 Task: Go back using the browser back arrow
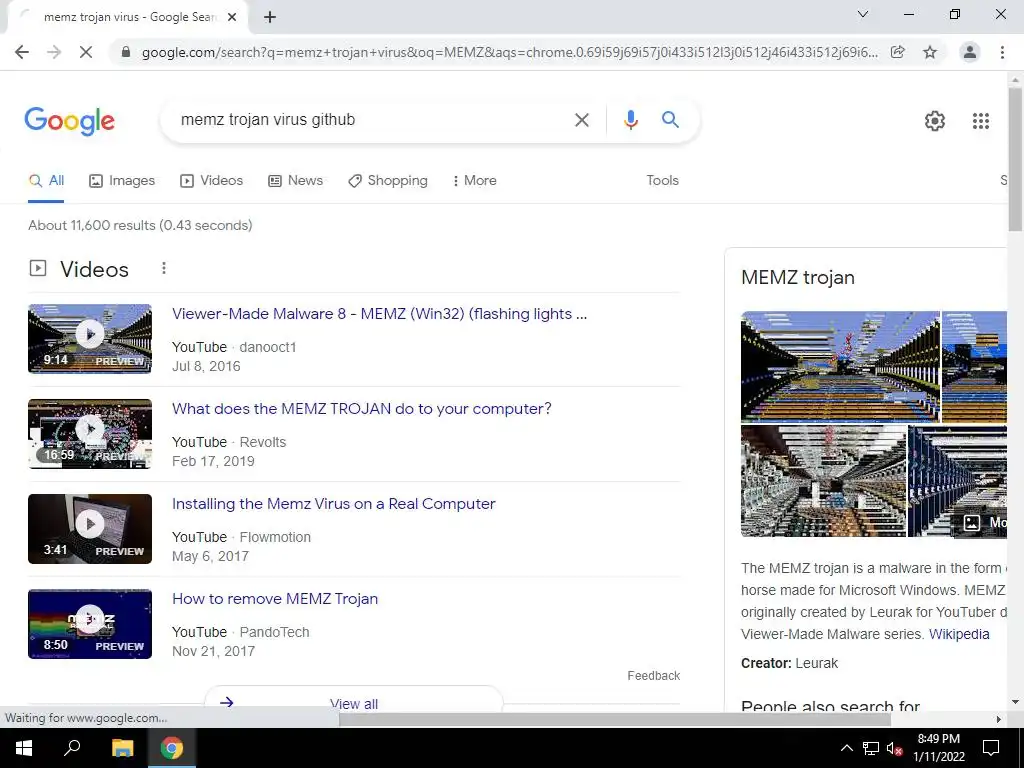(x=22, y=52)
